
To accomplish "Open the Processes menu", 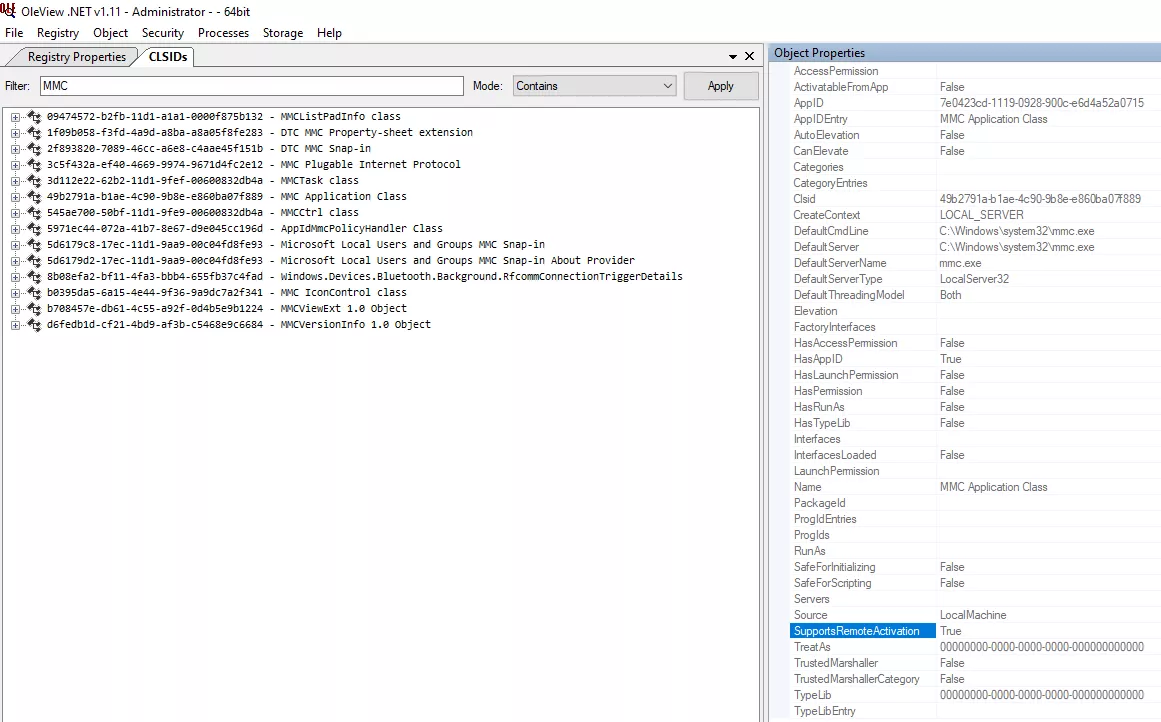I will point(223,33).
